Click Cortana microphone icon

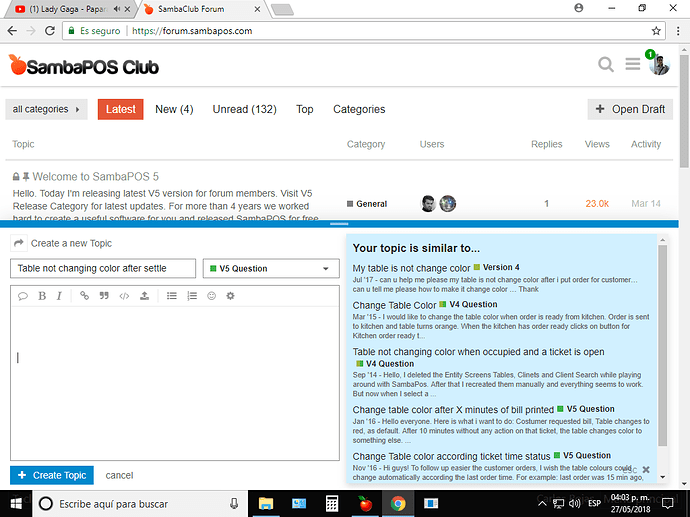click(234, 504)
